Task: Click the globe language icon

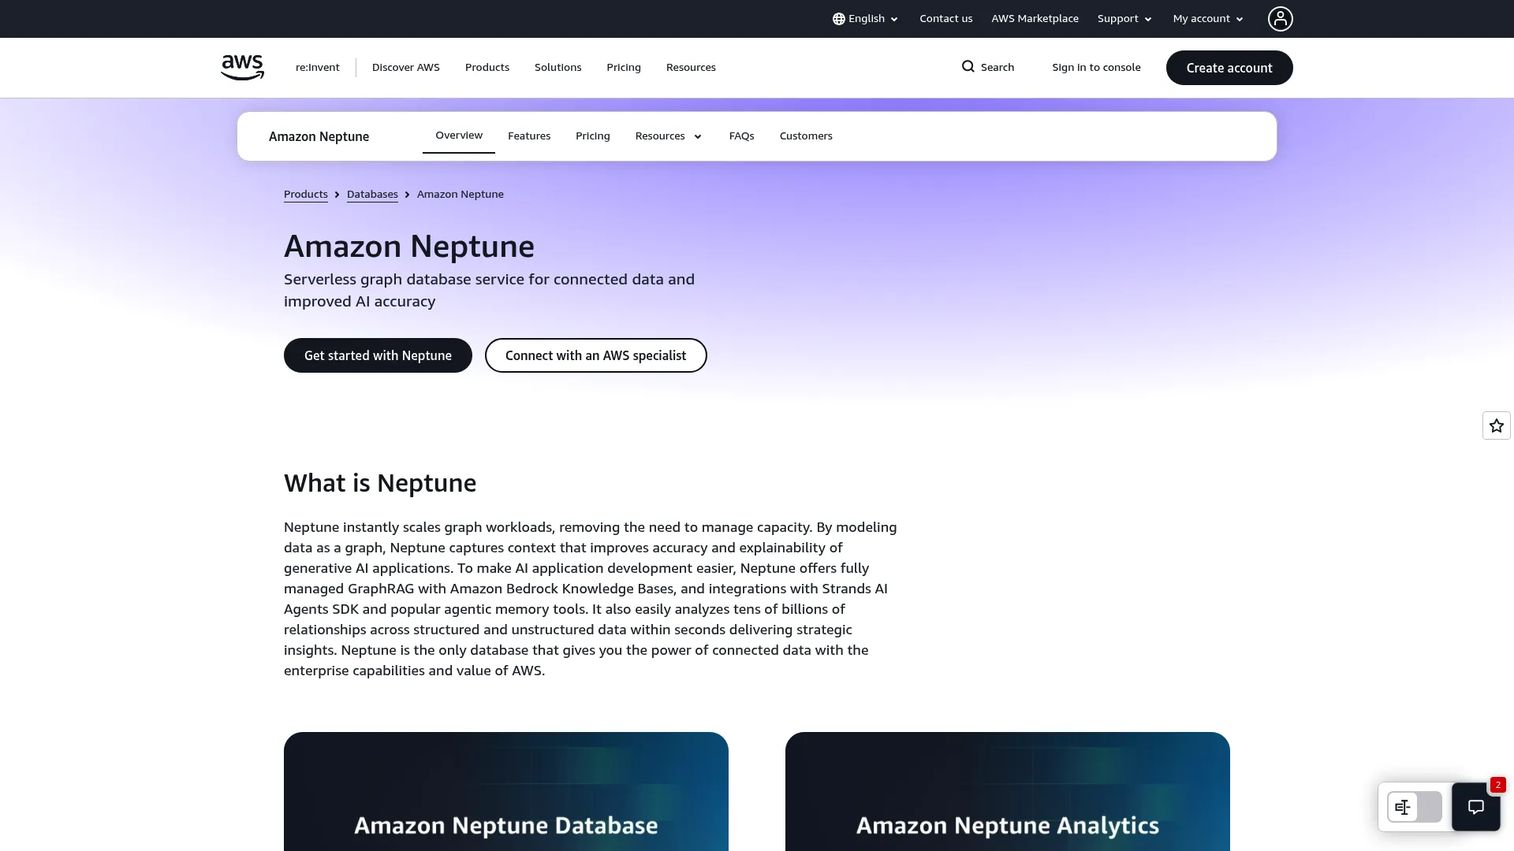Action: 839,19
